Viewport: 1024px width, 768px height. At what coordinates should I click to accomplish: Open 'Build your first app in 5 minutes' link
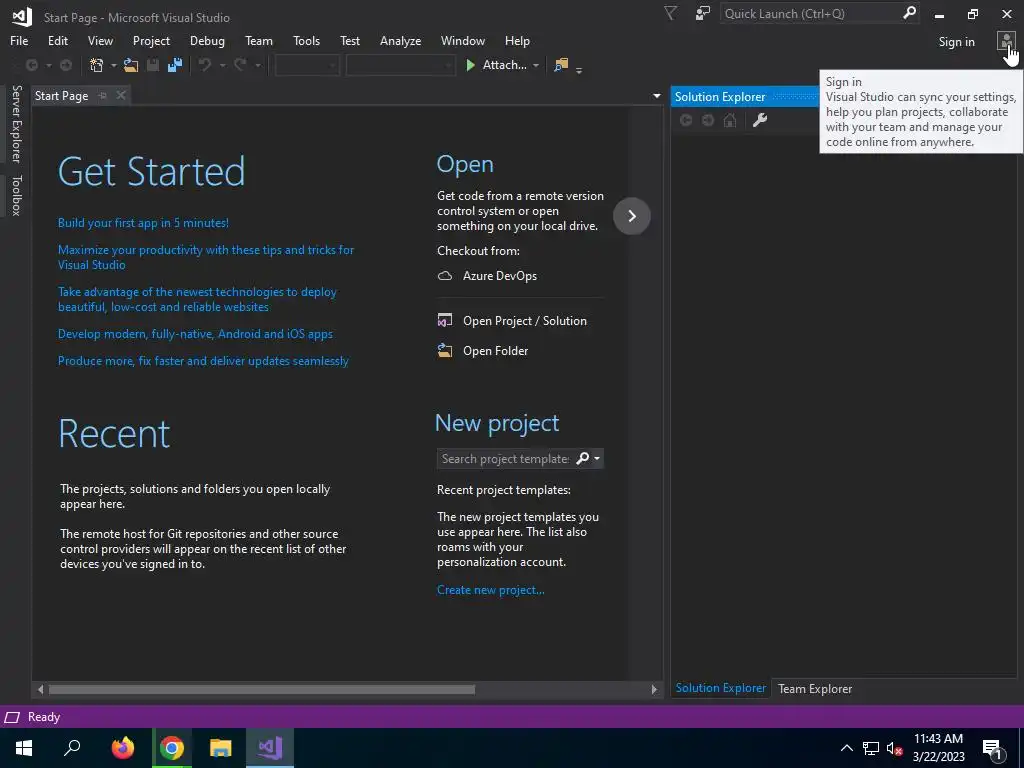pyautogui.click(x=143, y=223)
